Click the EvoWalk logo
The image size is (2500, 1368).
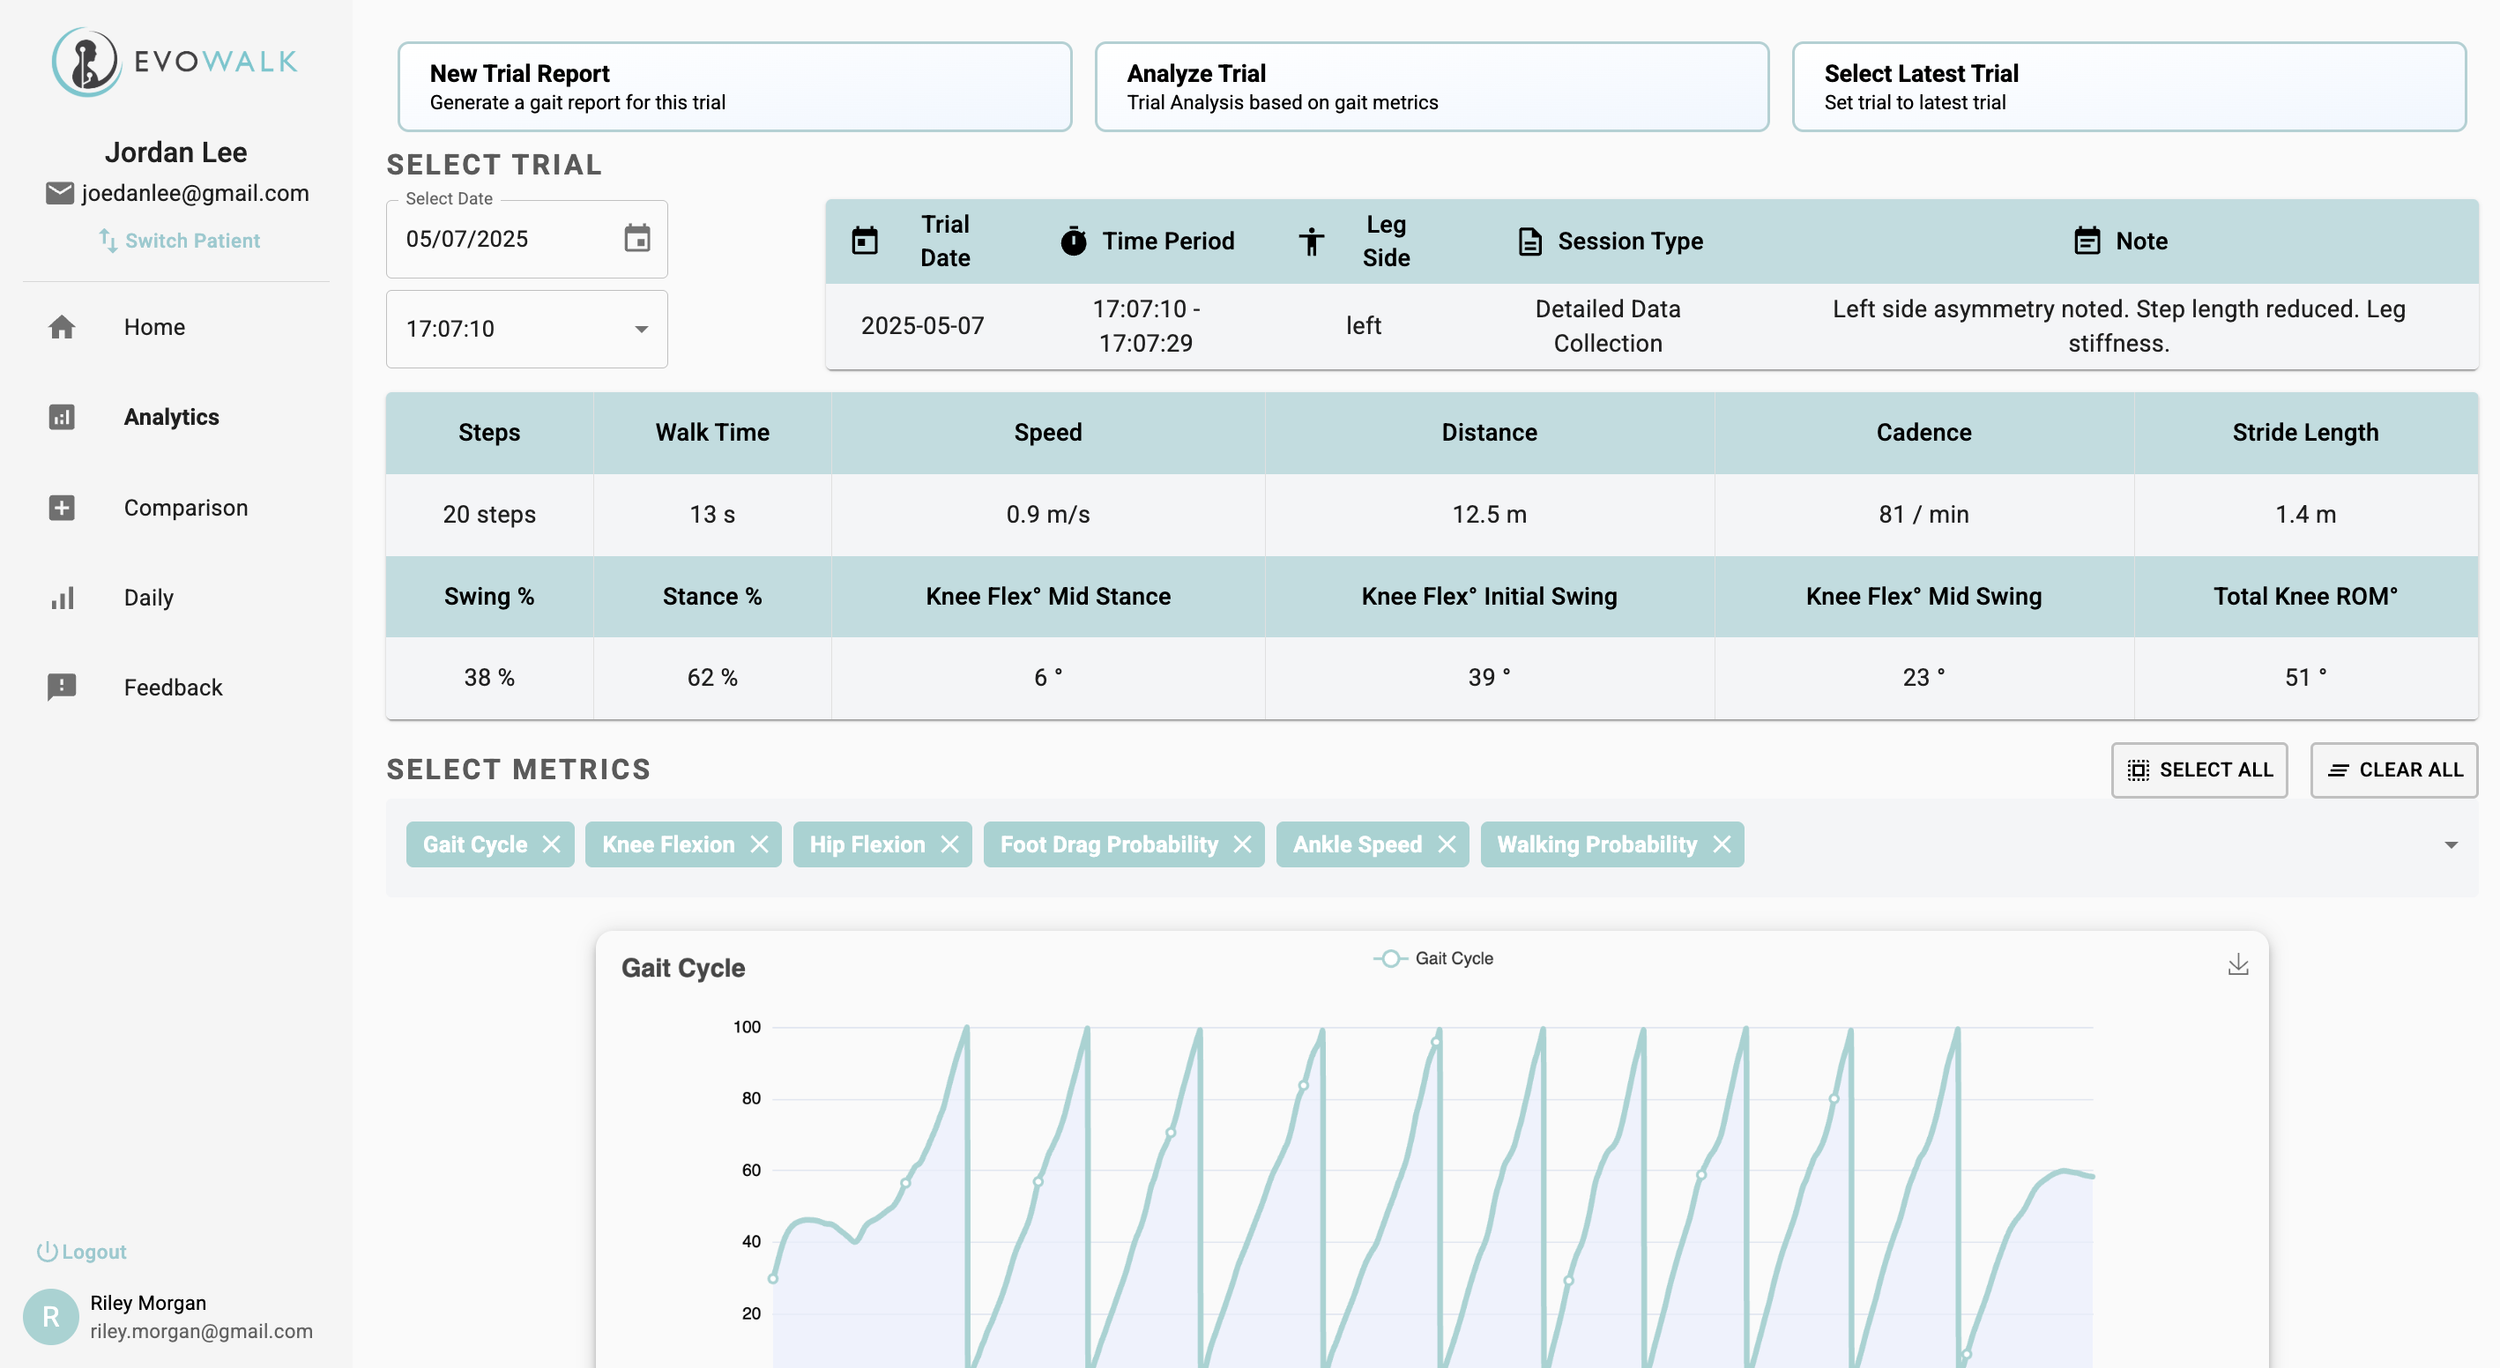coord(175,62)
